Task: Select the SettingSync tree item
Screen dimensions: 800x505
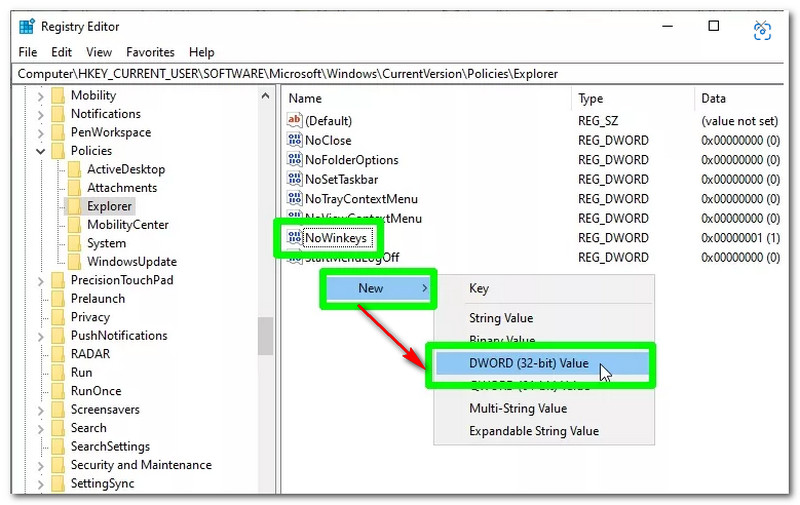Action: click(x=103, y=484)
